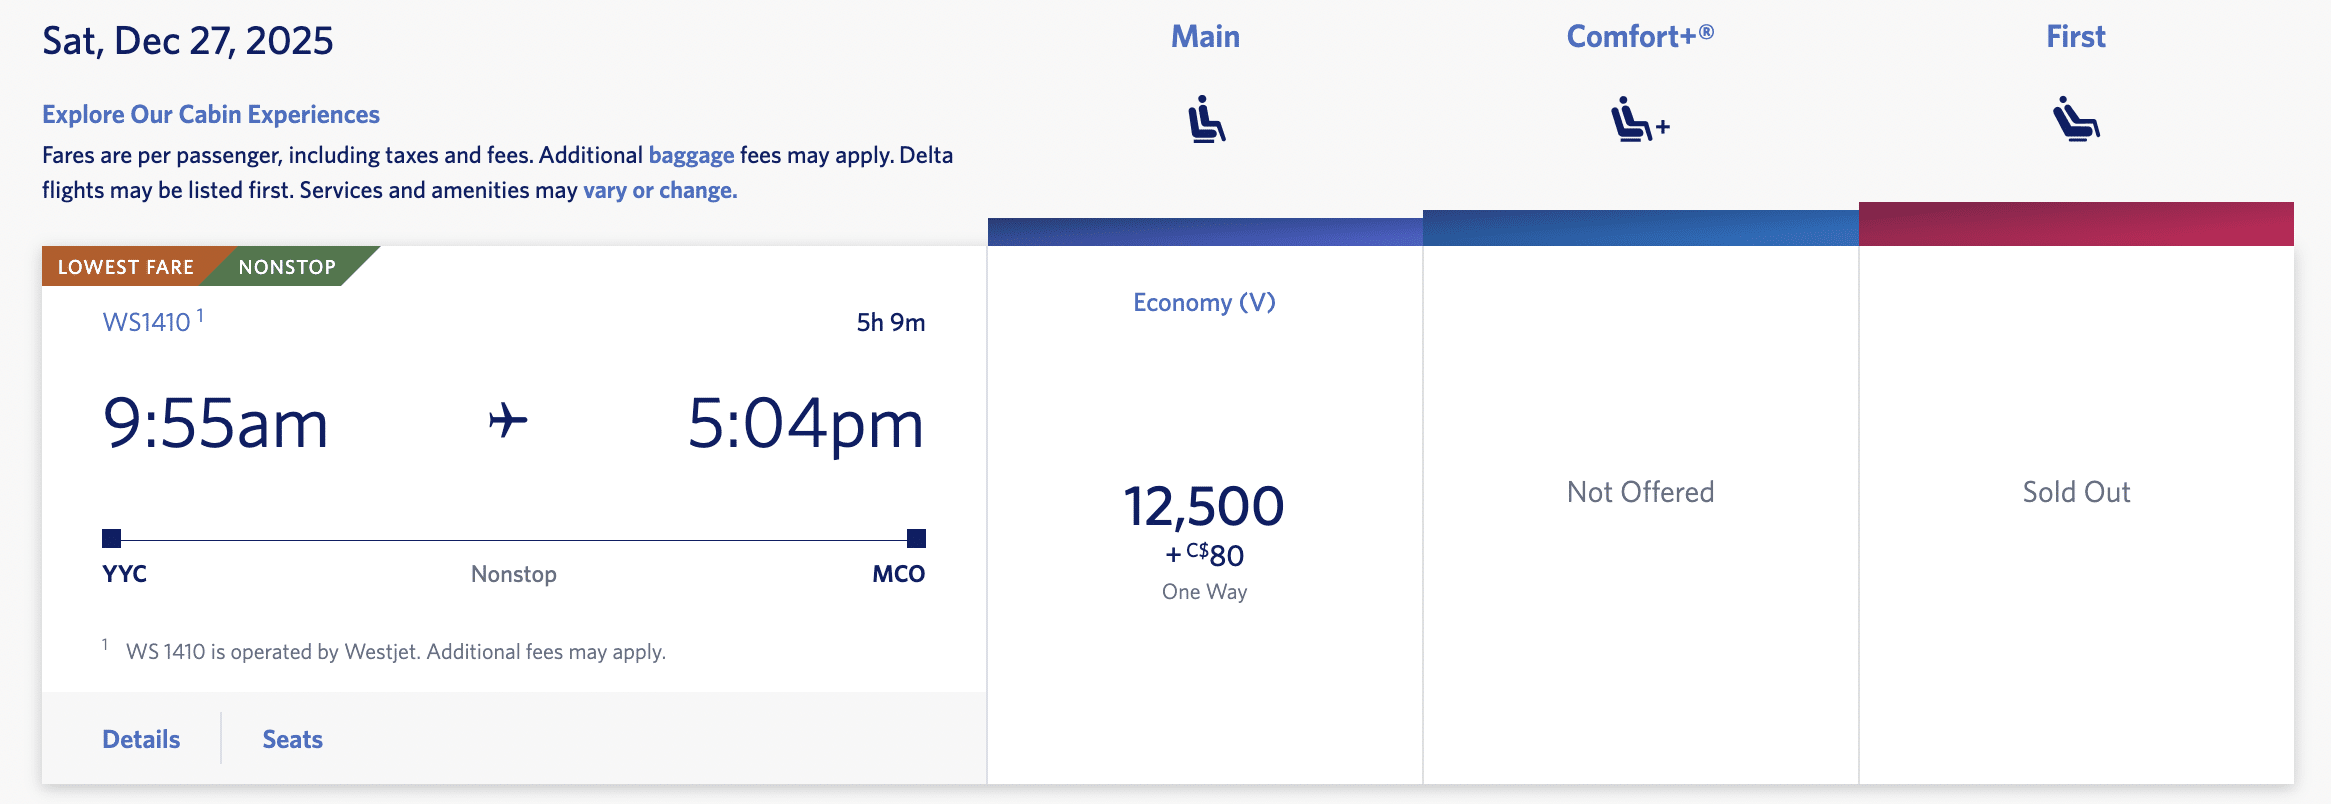
Task: Click the Sold Out First cell
Action: (x=2076, y=492)
